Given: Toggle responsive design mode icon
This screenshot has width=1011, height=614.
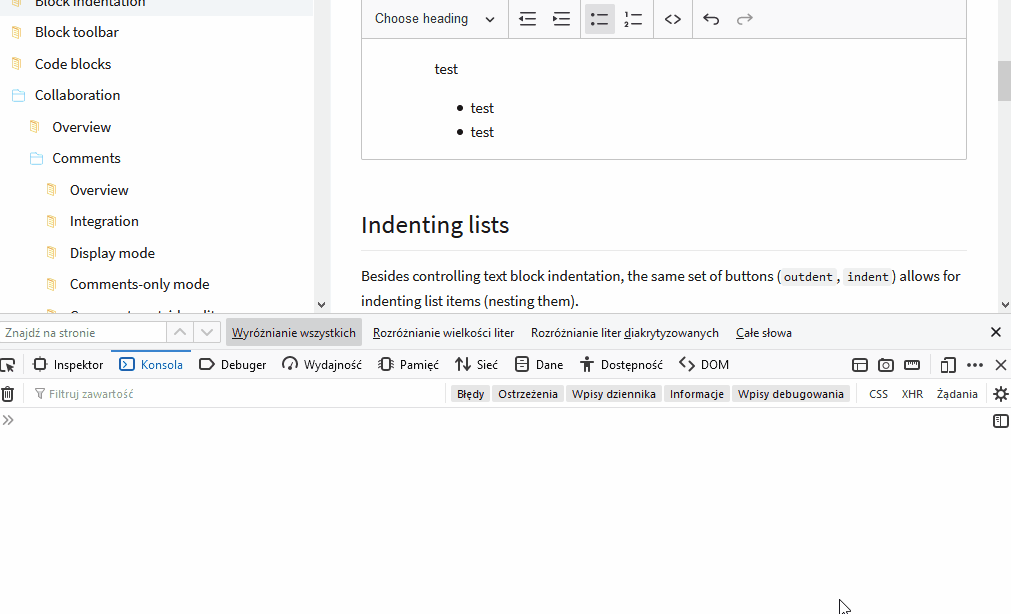Looking at the screenshot, I should [948, 365].
